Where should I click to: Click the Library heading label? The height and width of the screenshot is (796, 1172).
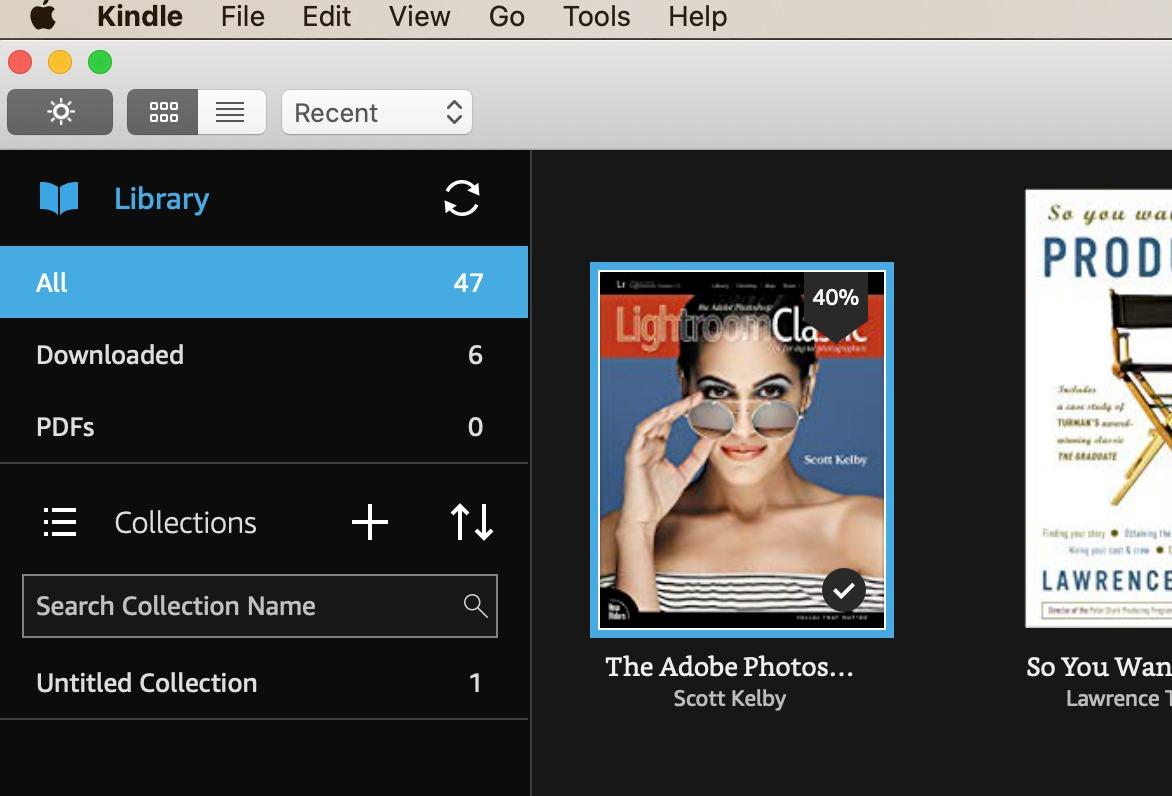[x=161, y=199]
